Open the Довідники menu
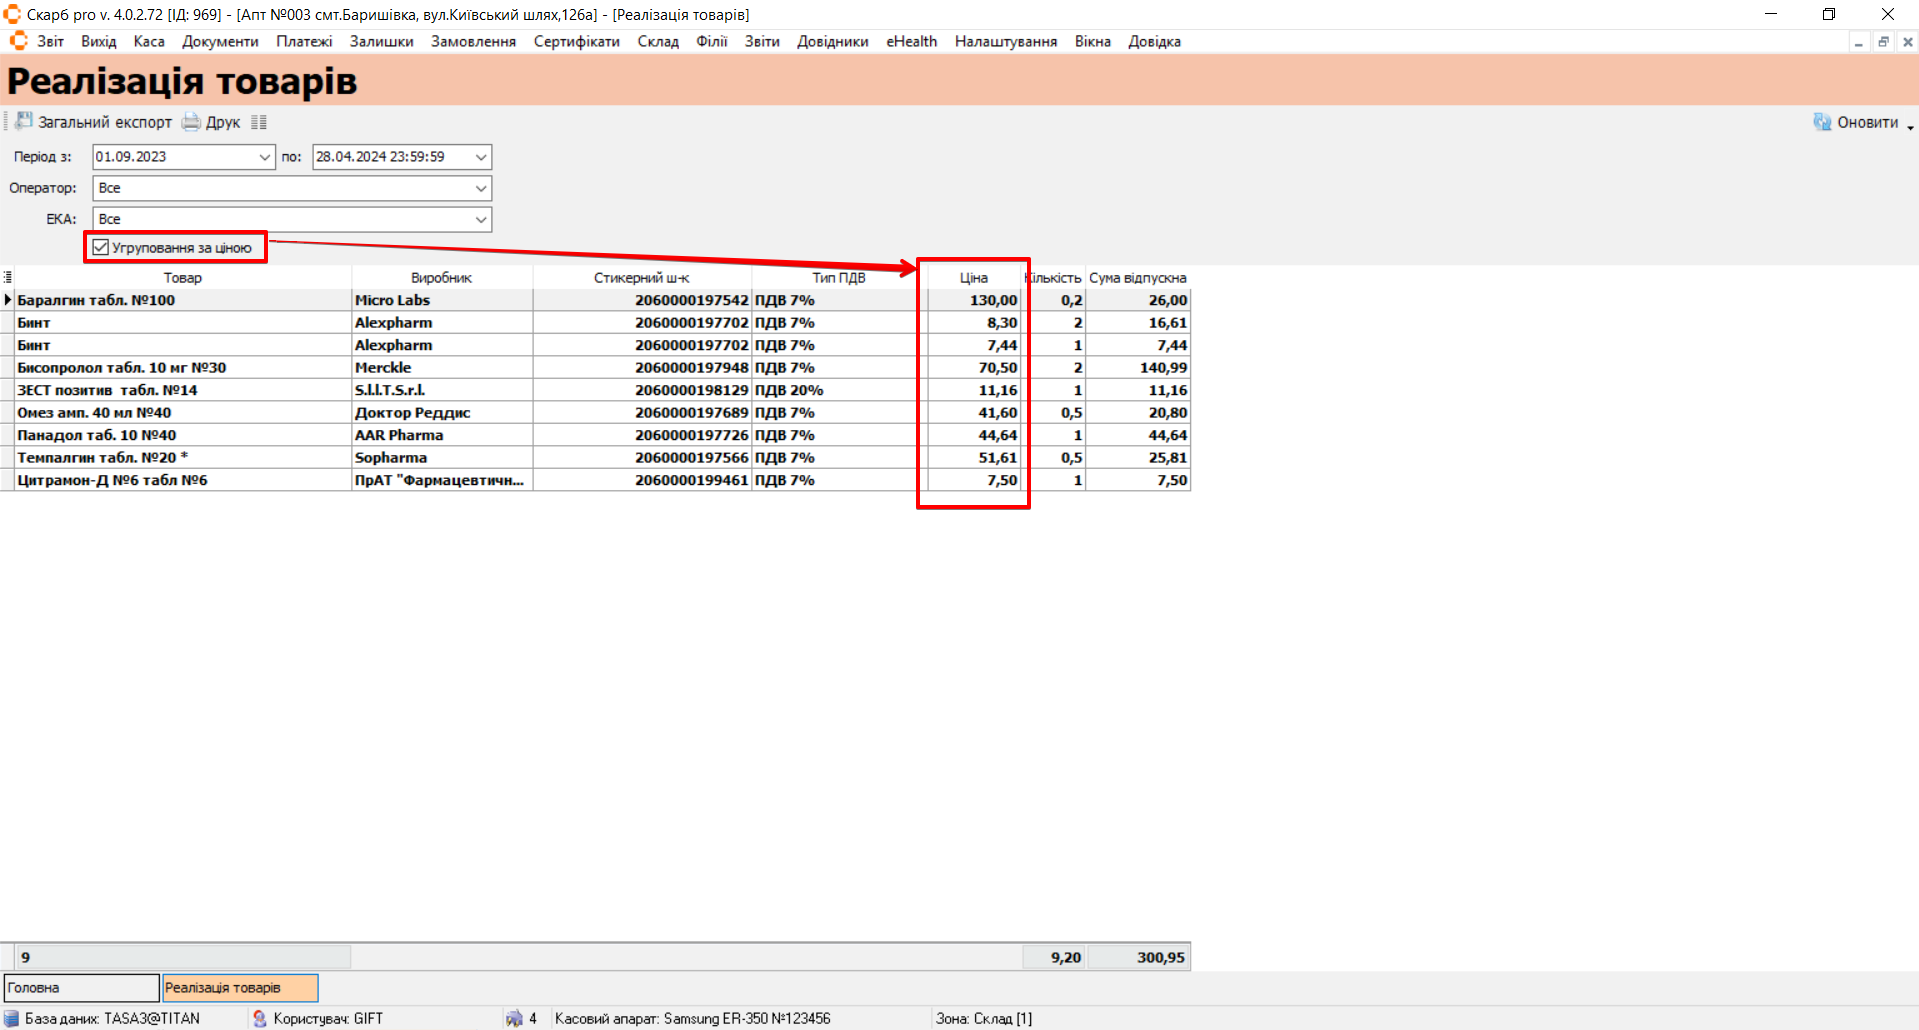The image size is (1919, 1030). click(x=832, y=41)
